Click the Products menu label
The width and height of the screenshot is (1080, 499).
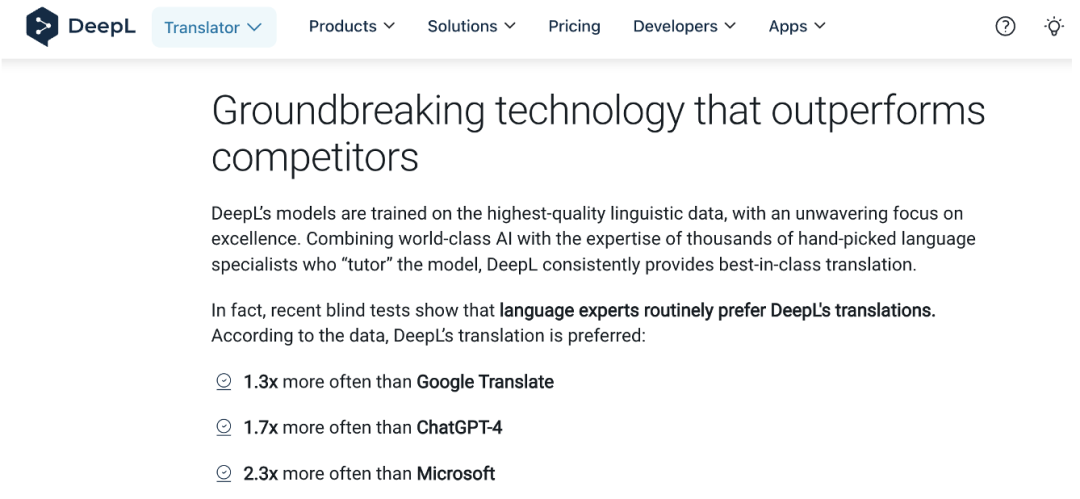(343, 26)
